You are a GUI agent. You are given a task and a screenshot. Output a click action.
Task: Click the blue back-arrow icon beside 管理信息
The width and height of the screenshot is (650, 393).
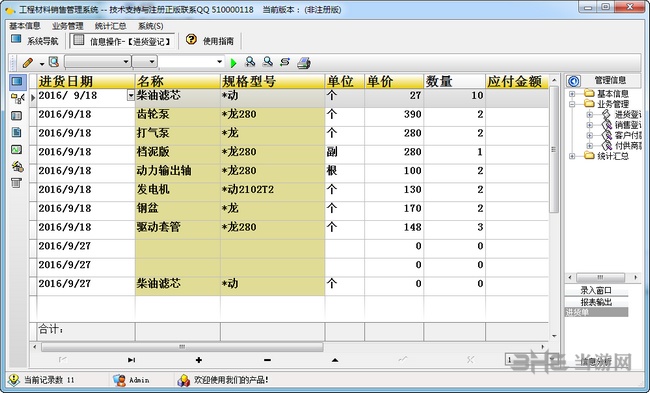574,81
